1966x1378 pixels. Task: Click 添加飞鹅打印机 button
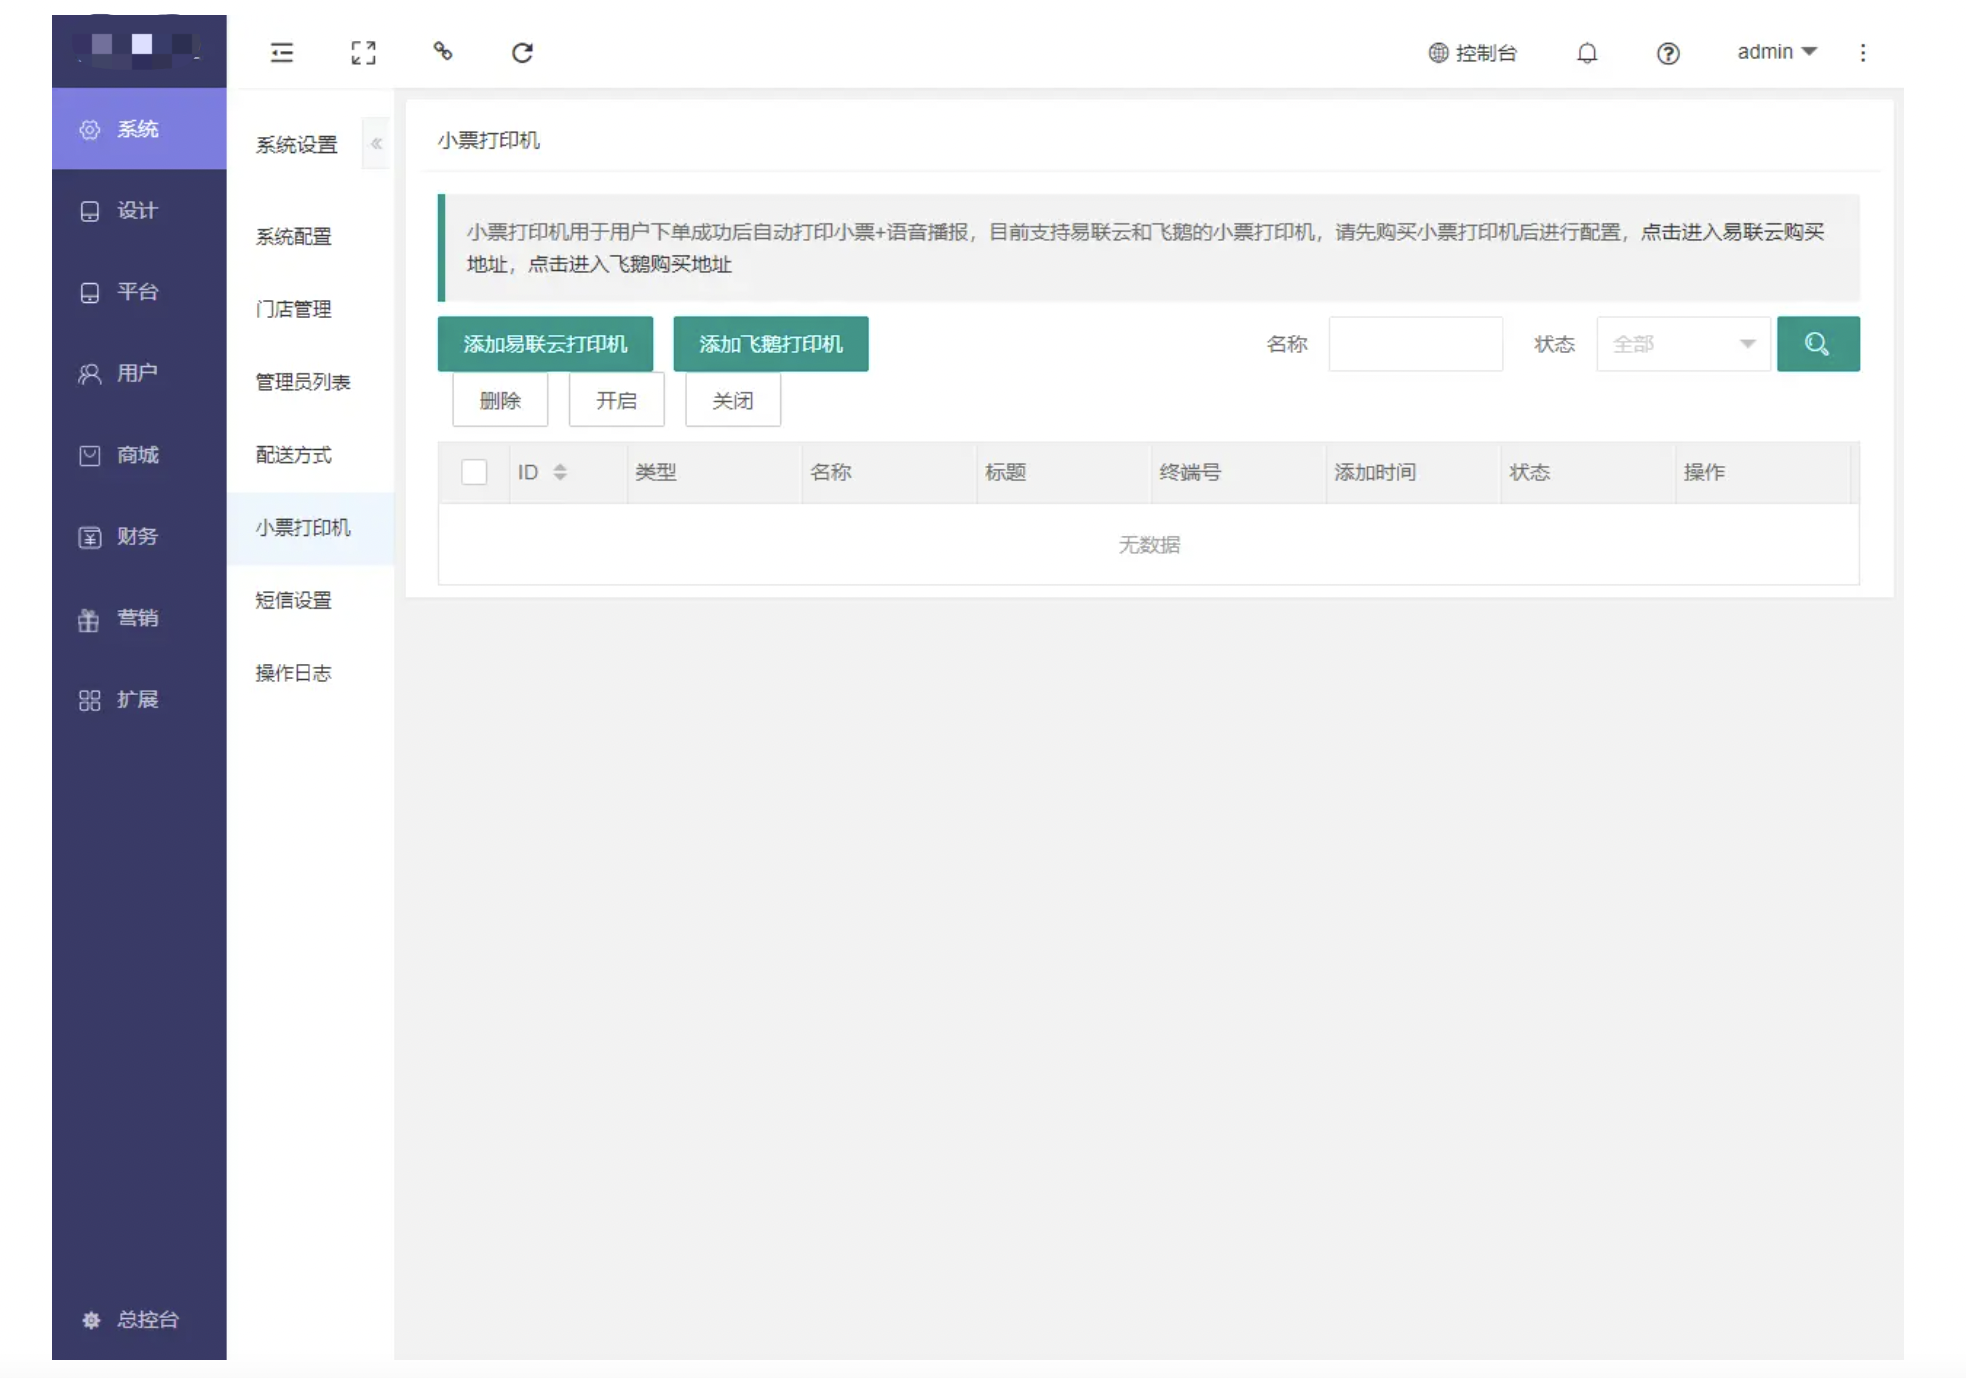770,344
